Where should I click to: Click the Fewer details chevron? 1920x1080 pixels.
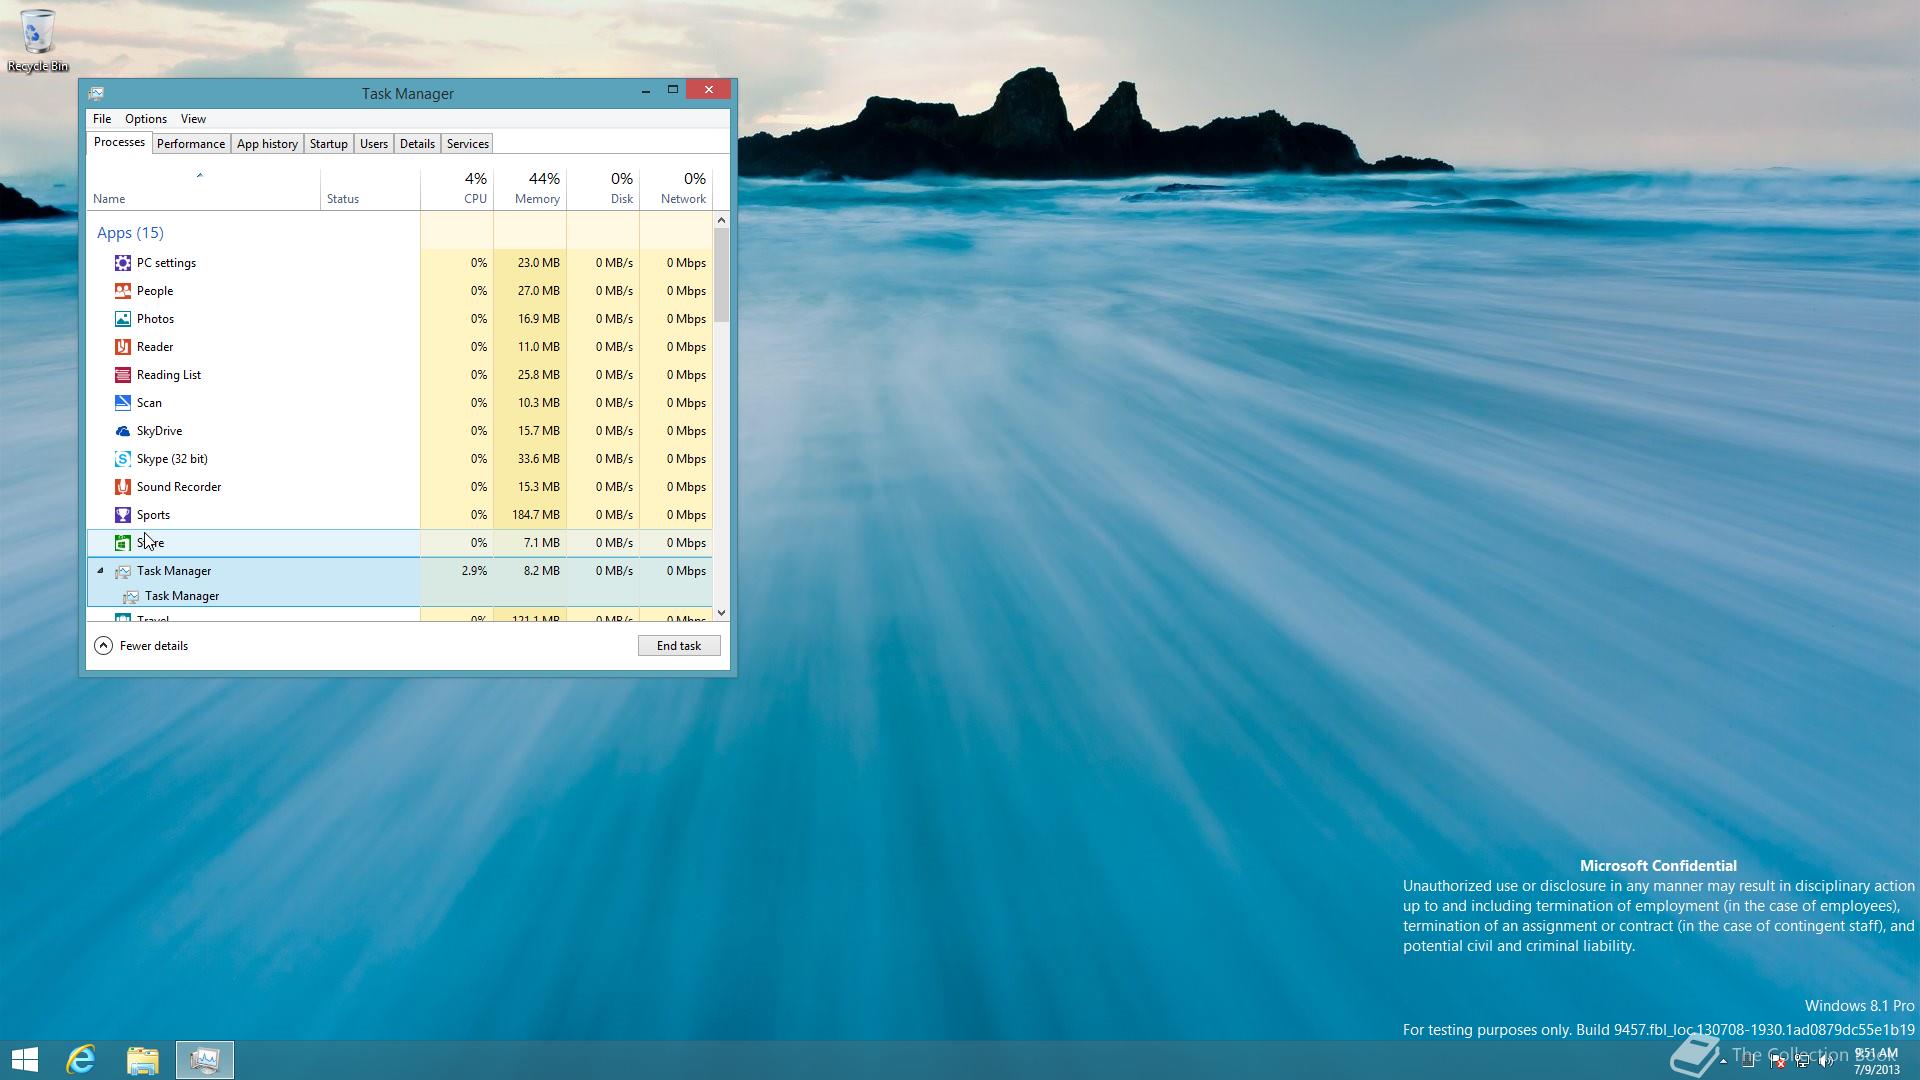(103, 646)
